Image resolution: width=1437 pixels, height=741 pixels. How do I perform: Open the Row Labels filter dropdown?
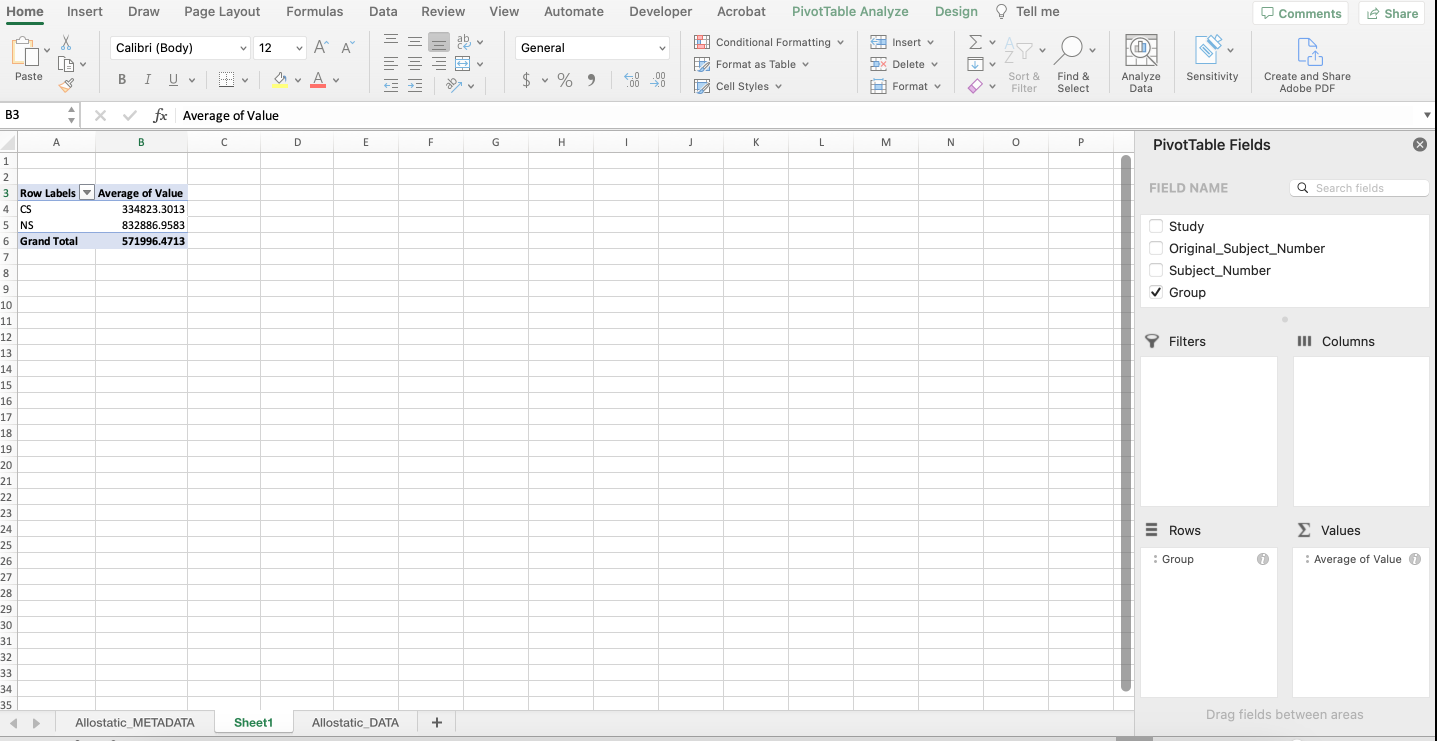(x=86, y=193)
